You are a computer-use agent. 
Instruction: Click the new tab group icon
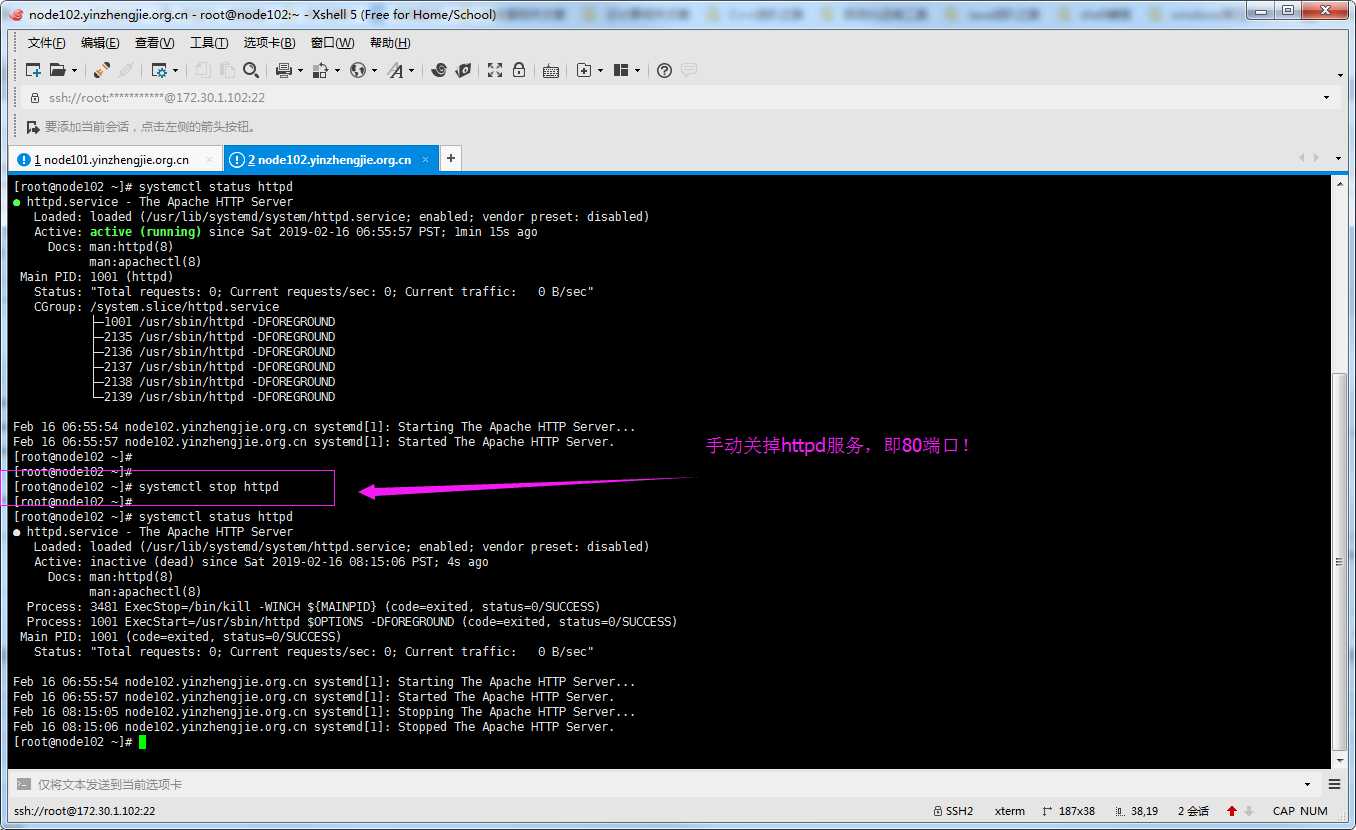click(x=584, y=70)
